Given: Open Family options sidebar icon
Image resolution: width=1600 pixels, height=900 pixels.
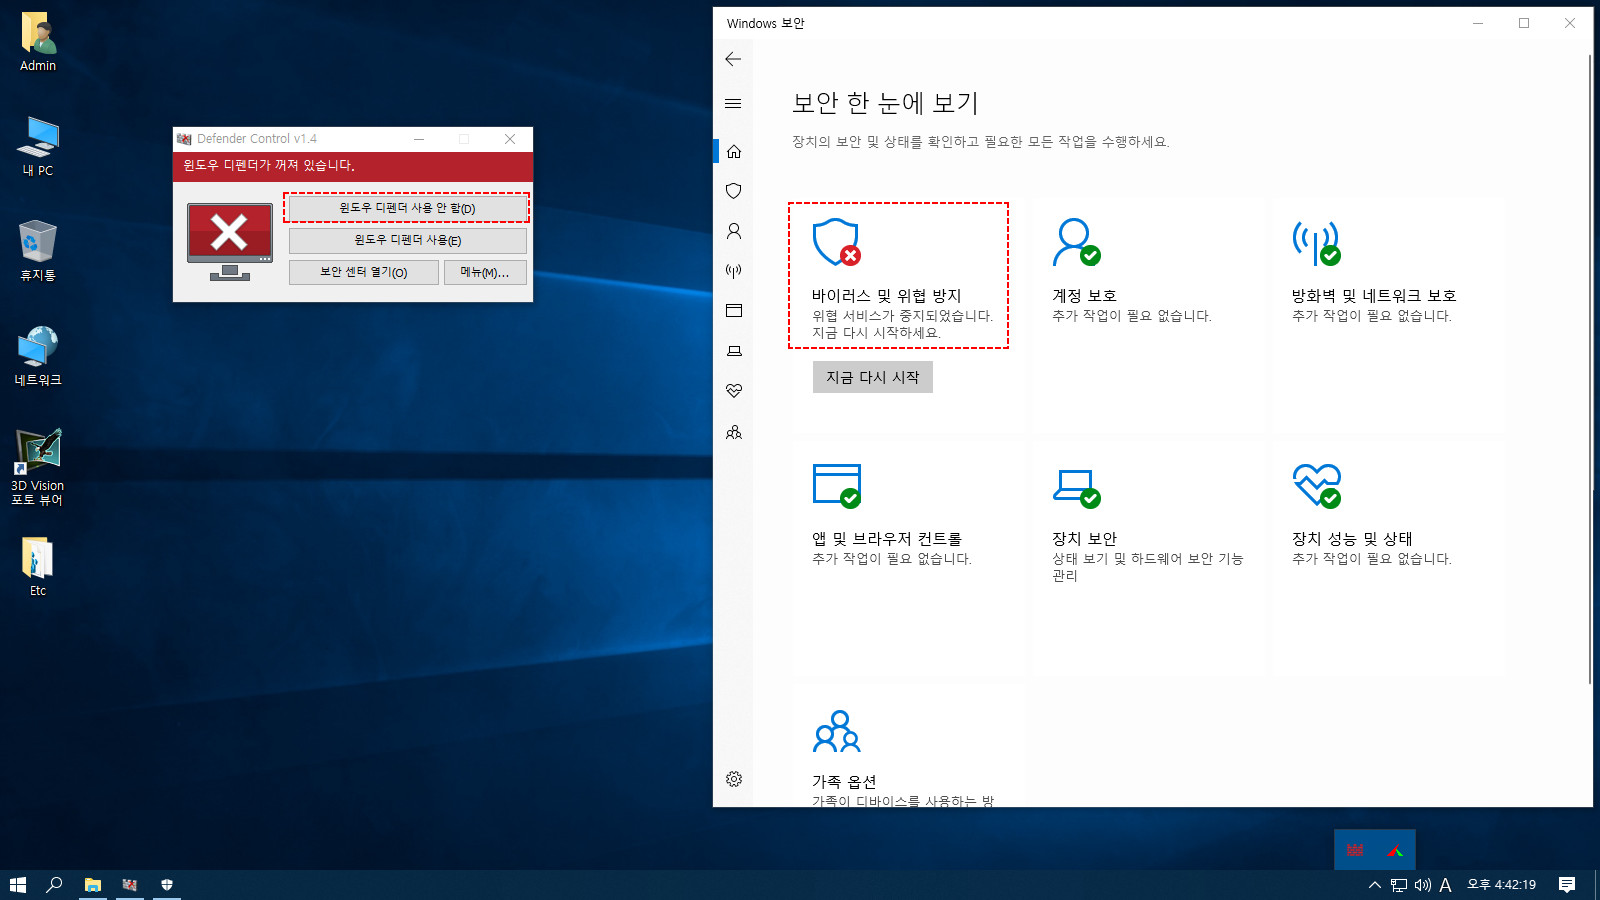Looking at the screenshot, I should (734, 432).
